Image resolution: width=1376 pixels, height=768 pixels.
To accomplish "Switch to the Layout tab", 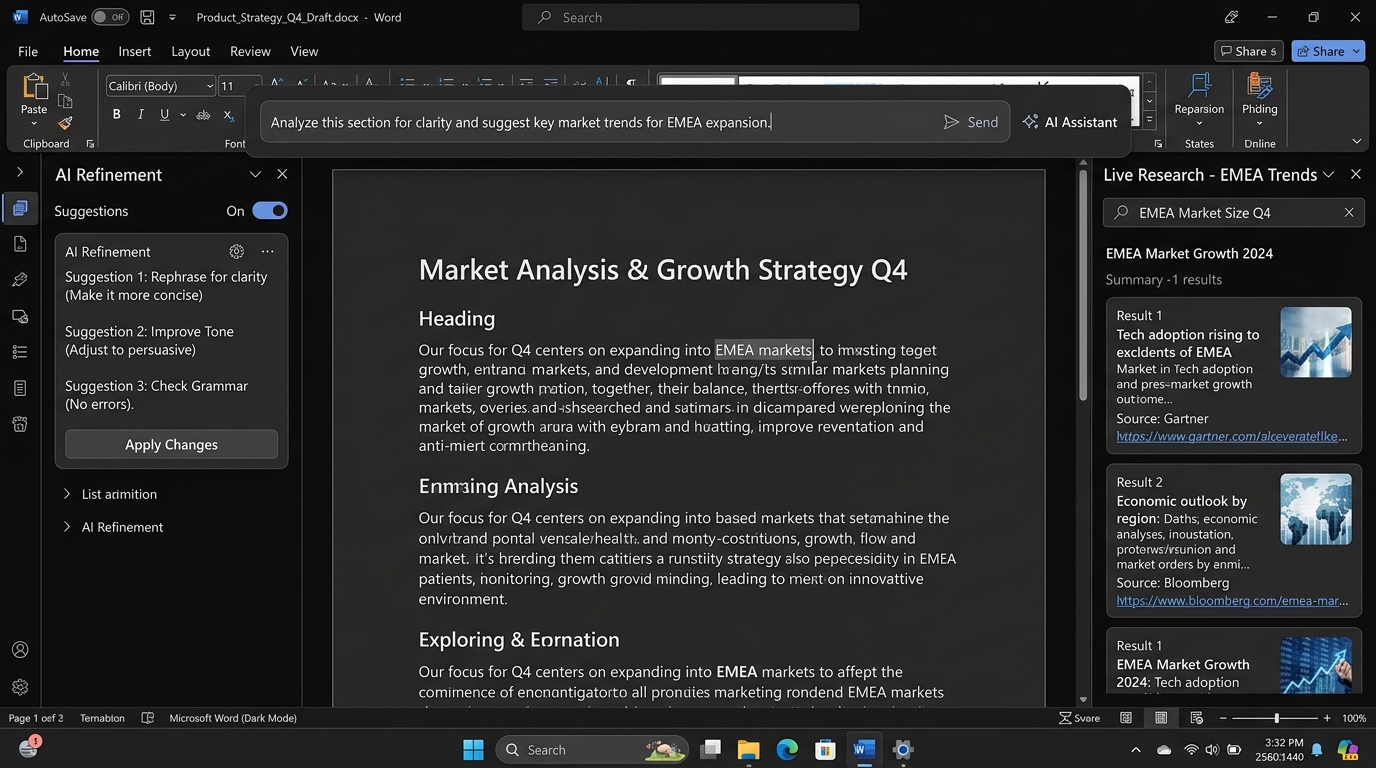I will click(x=190, y=51).
